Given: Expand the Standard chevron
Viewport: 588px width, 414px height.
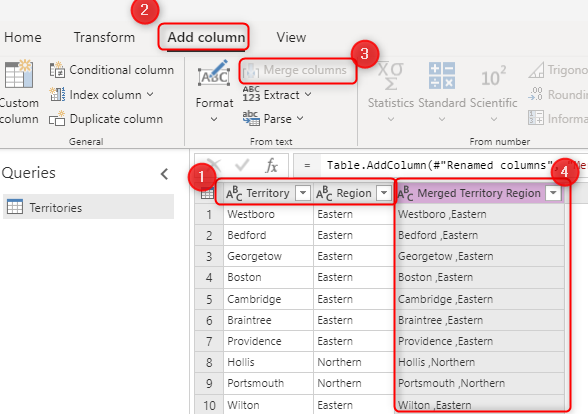Looking at the screenshot, I should click(442, 119).
